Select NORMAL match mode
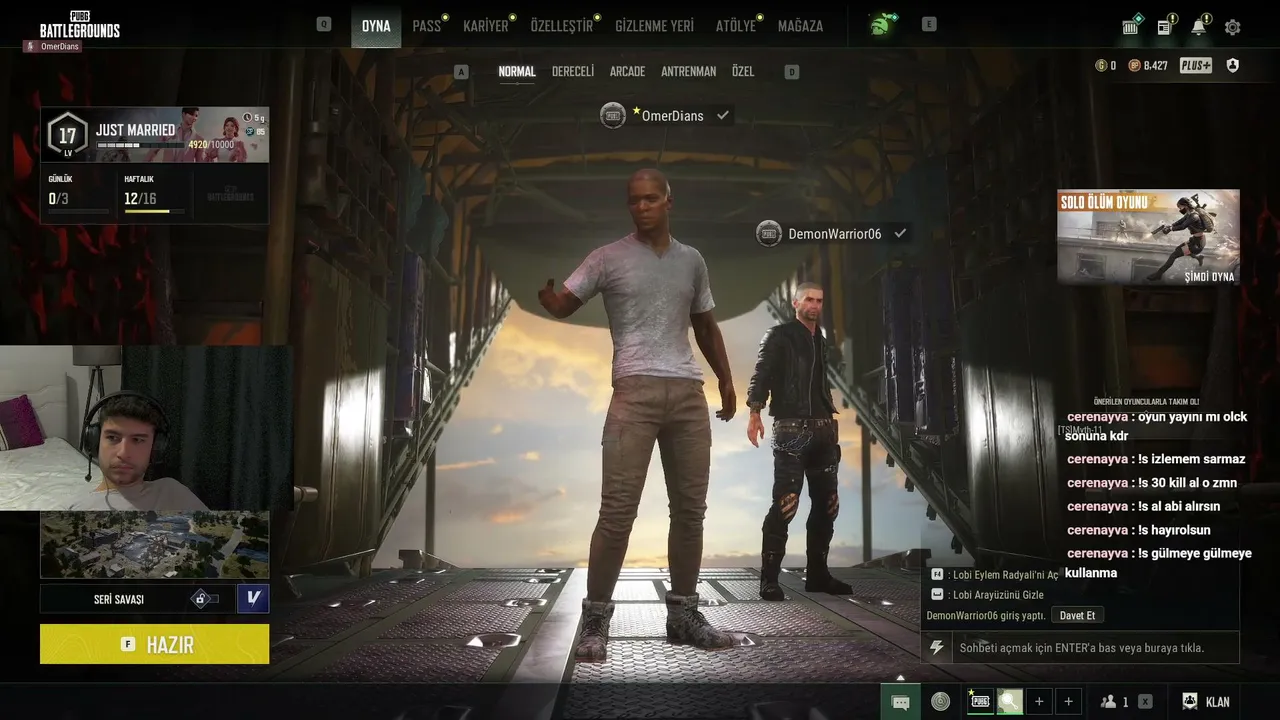This screenshot has height=720, width=1280. pyautogui.click(x=517, y=72)
